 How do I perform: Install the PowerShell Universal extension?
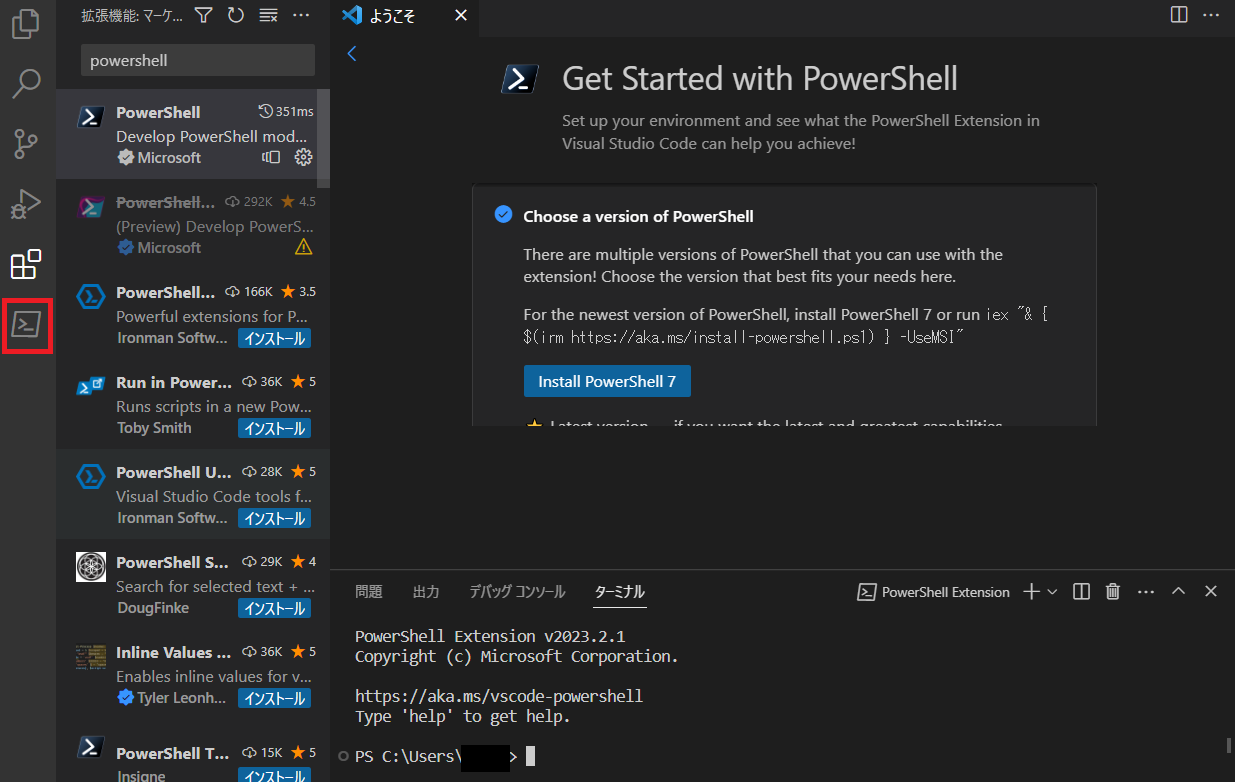[274, 518]
